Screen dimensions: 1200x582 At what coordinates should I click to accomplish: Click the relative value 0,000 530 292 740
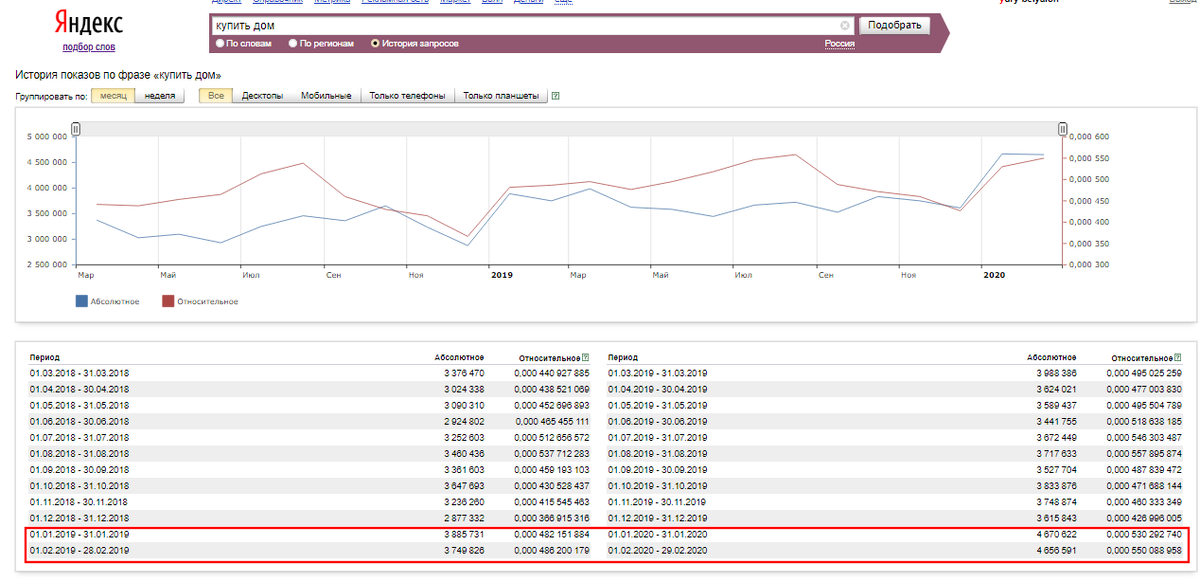1144,534
